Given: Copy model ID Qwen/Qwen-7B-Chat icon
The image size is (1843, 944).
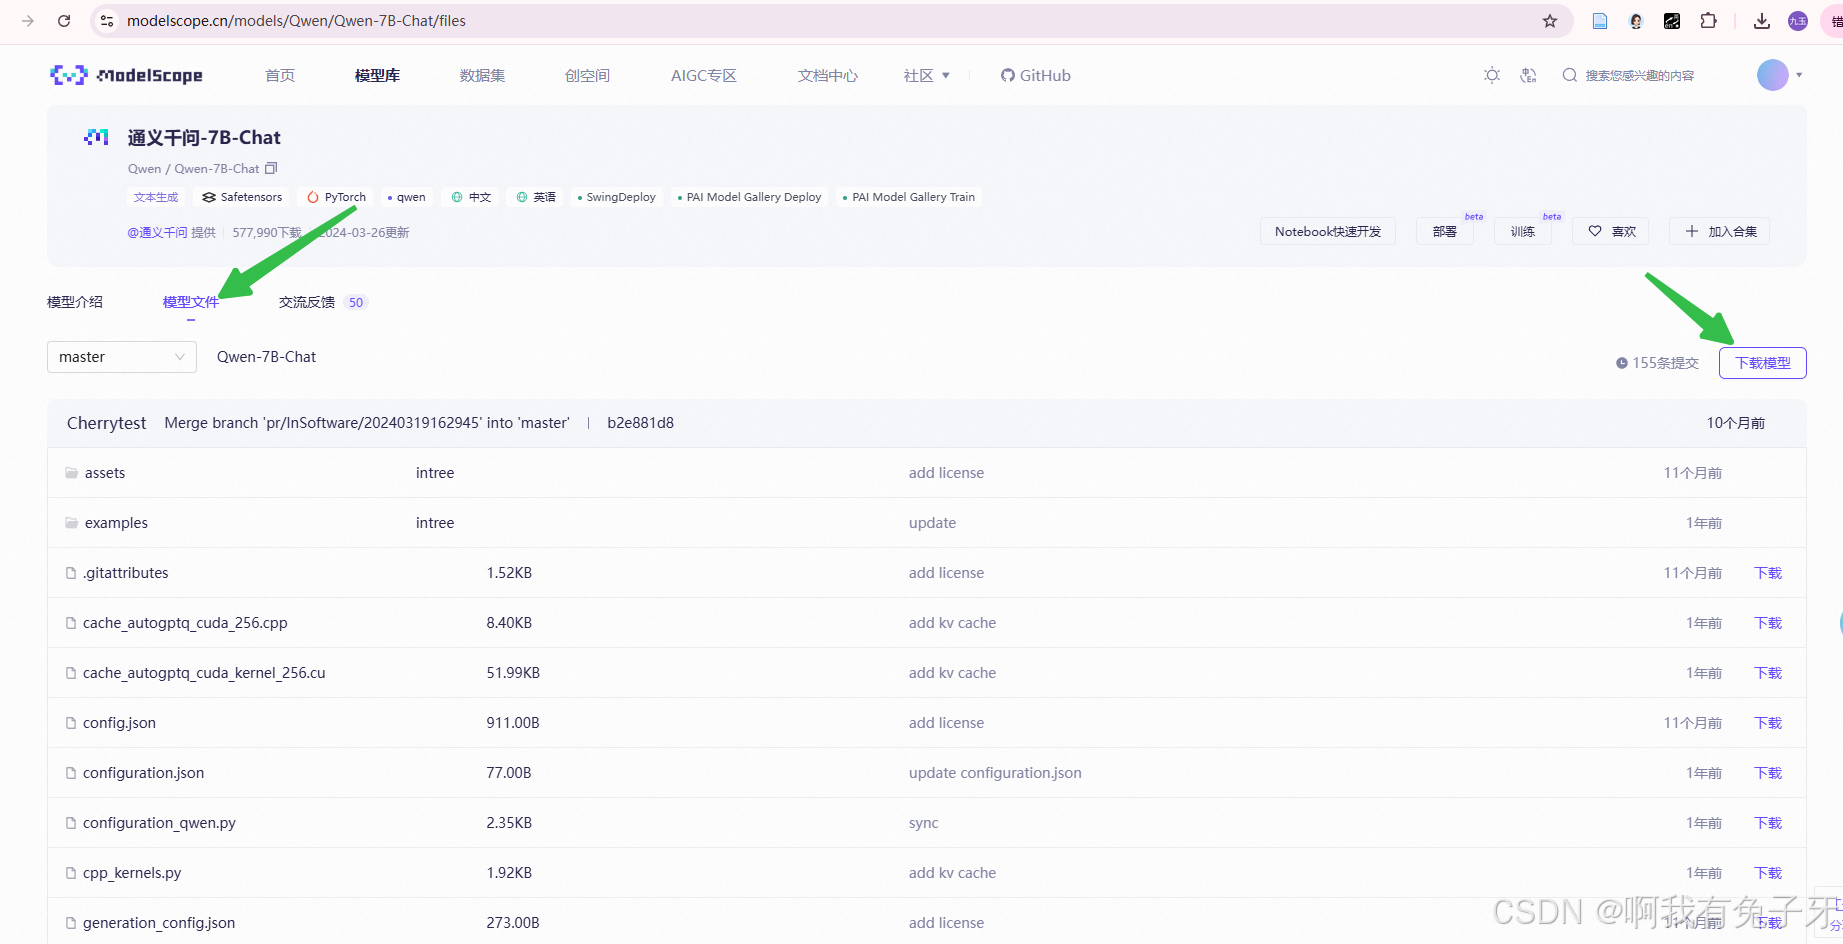Looking at the screenshot, I should click(x=271, y=168).
